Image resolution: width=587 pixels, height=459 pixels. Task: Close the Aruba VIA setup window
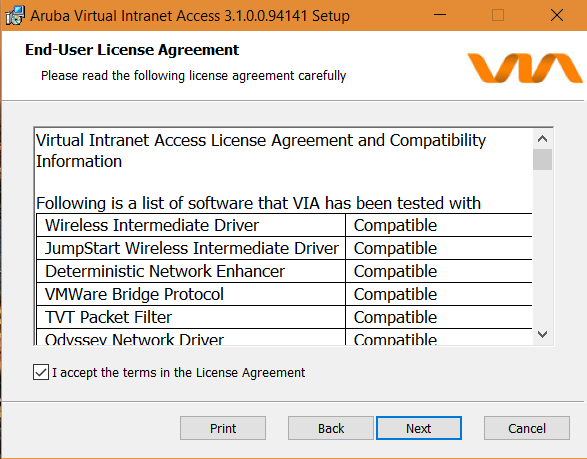(x=557, y=15)
